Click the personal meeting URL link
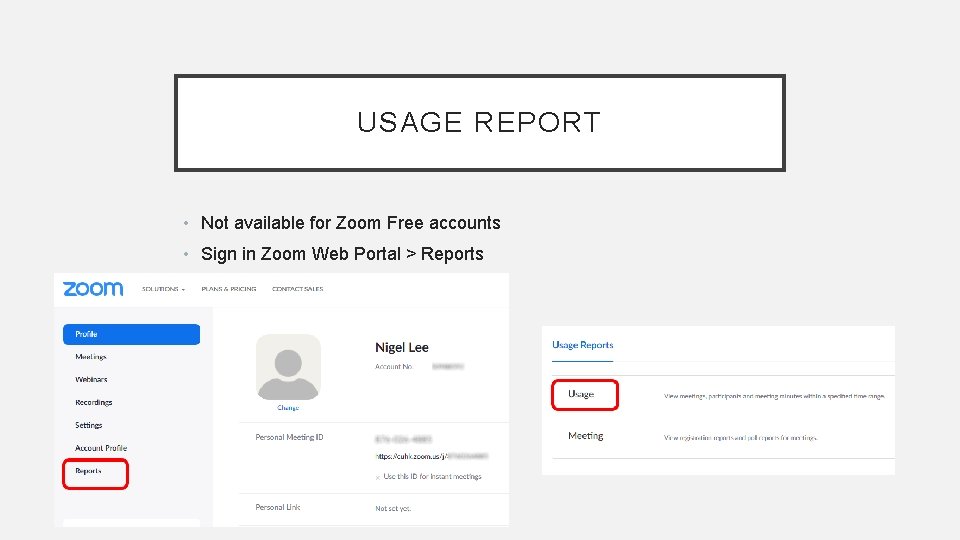 pyautogui.click(x=432, y=456)
